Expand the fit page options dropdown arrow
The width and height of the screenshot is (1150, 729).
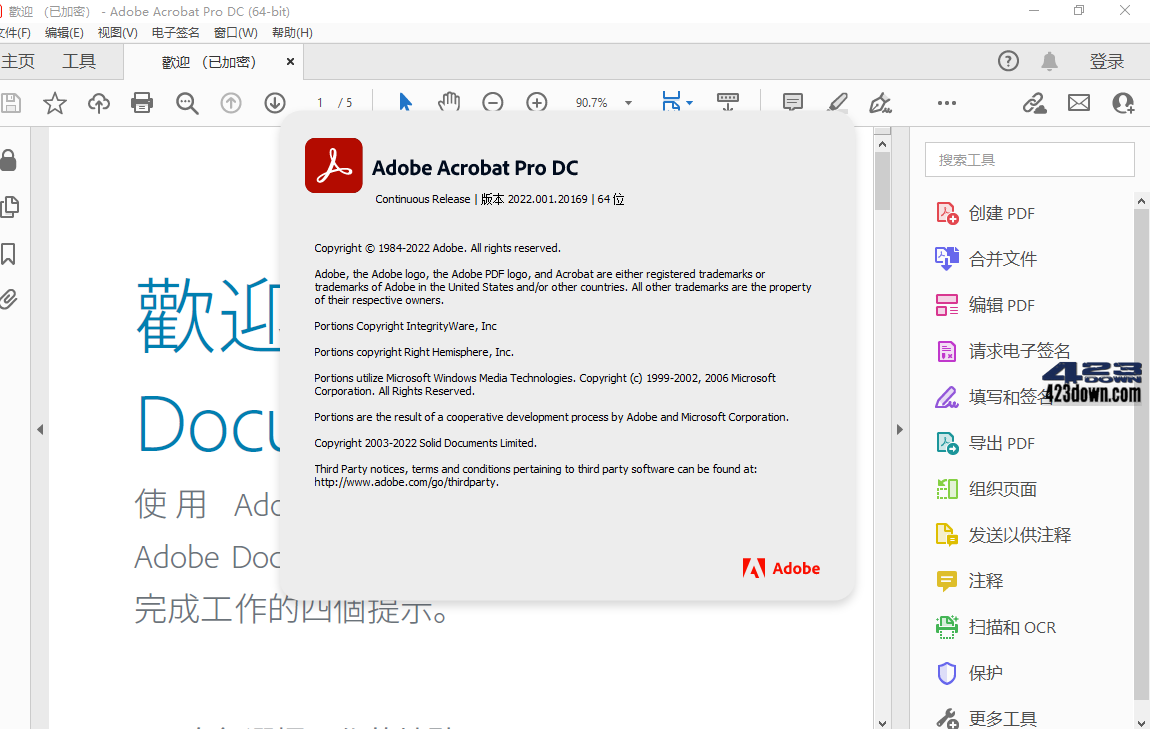pos(689,103)
